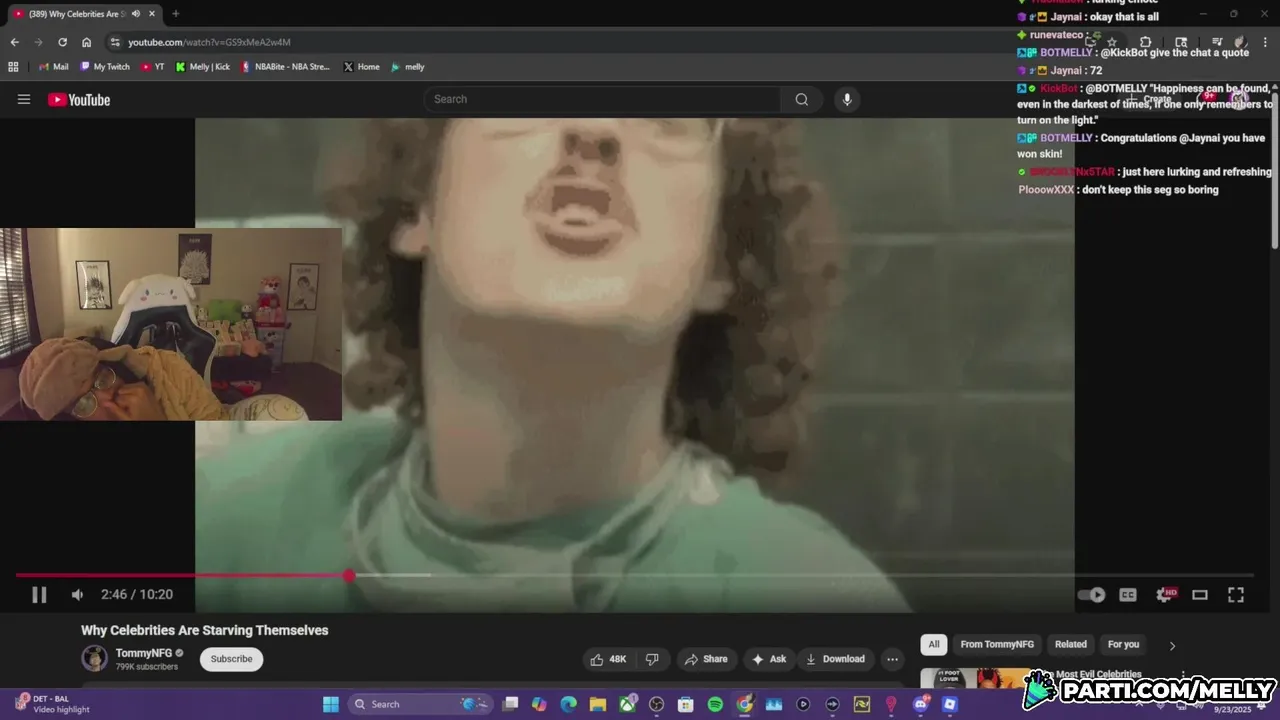Open the X Home bookmark
The height and width of the screenshot is (720, 1280).
tap(361, 67)
